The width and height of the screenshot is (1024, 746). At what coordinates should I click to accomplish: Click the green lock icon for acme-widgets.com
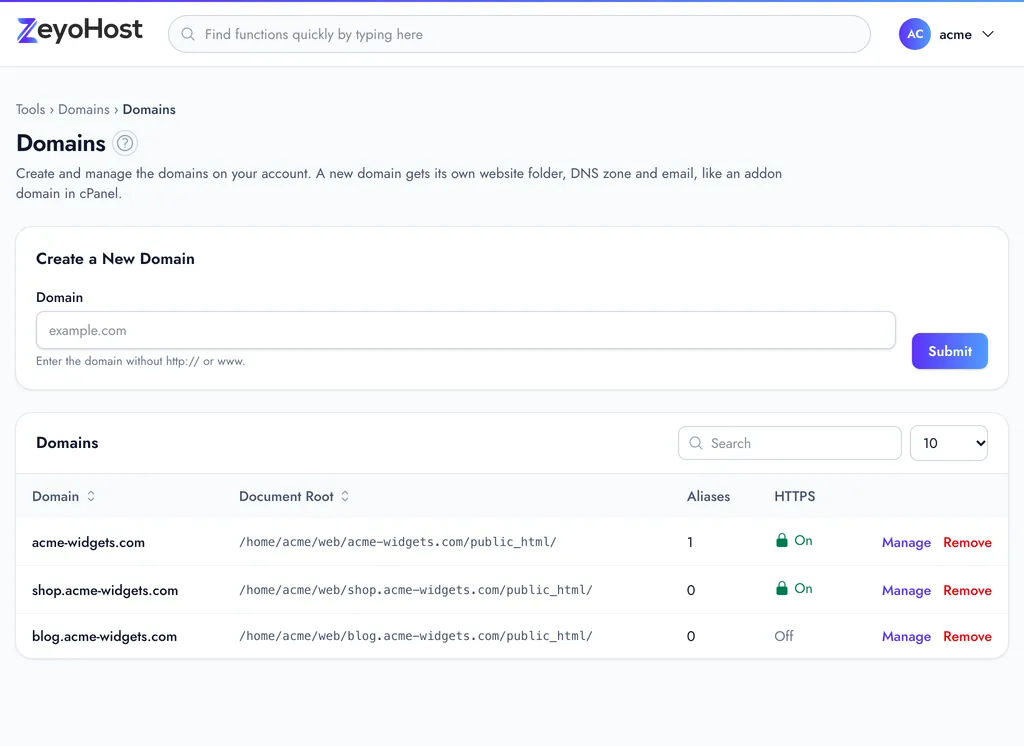coord(781,540)
